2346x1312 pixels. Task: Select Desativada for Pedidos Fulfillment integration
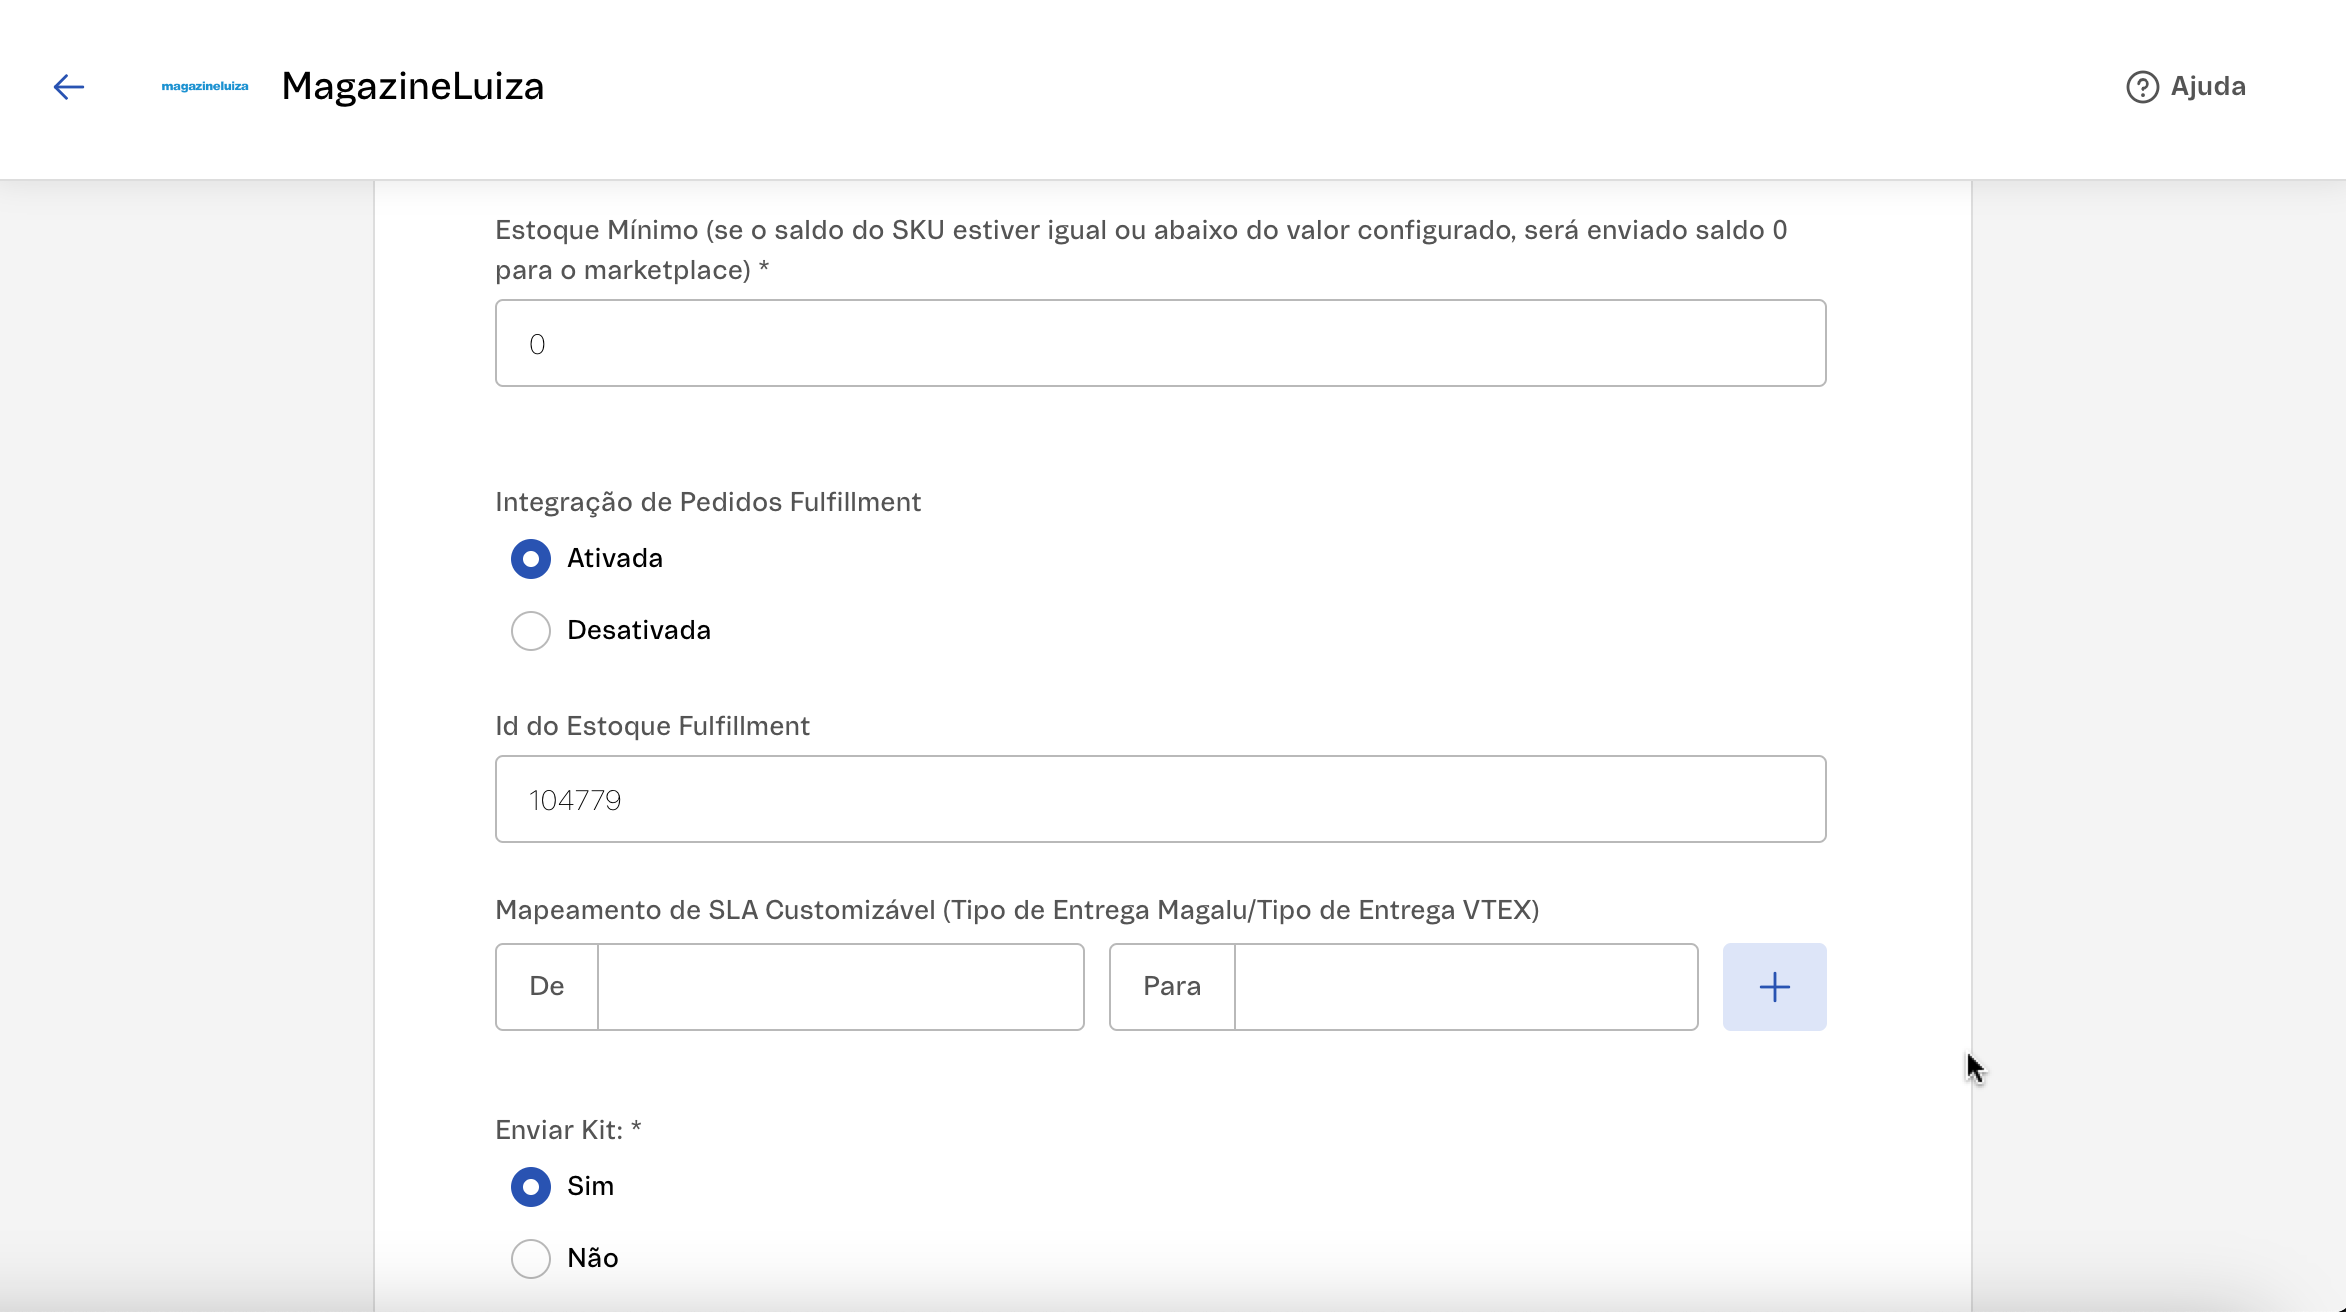click(x=531, y=631)
